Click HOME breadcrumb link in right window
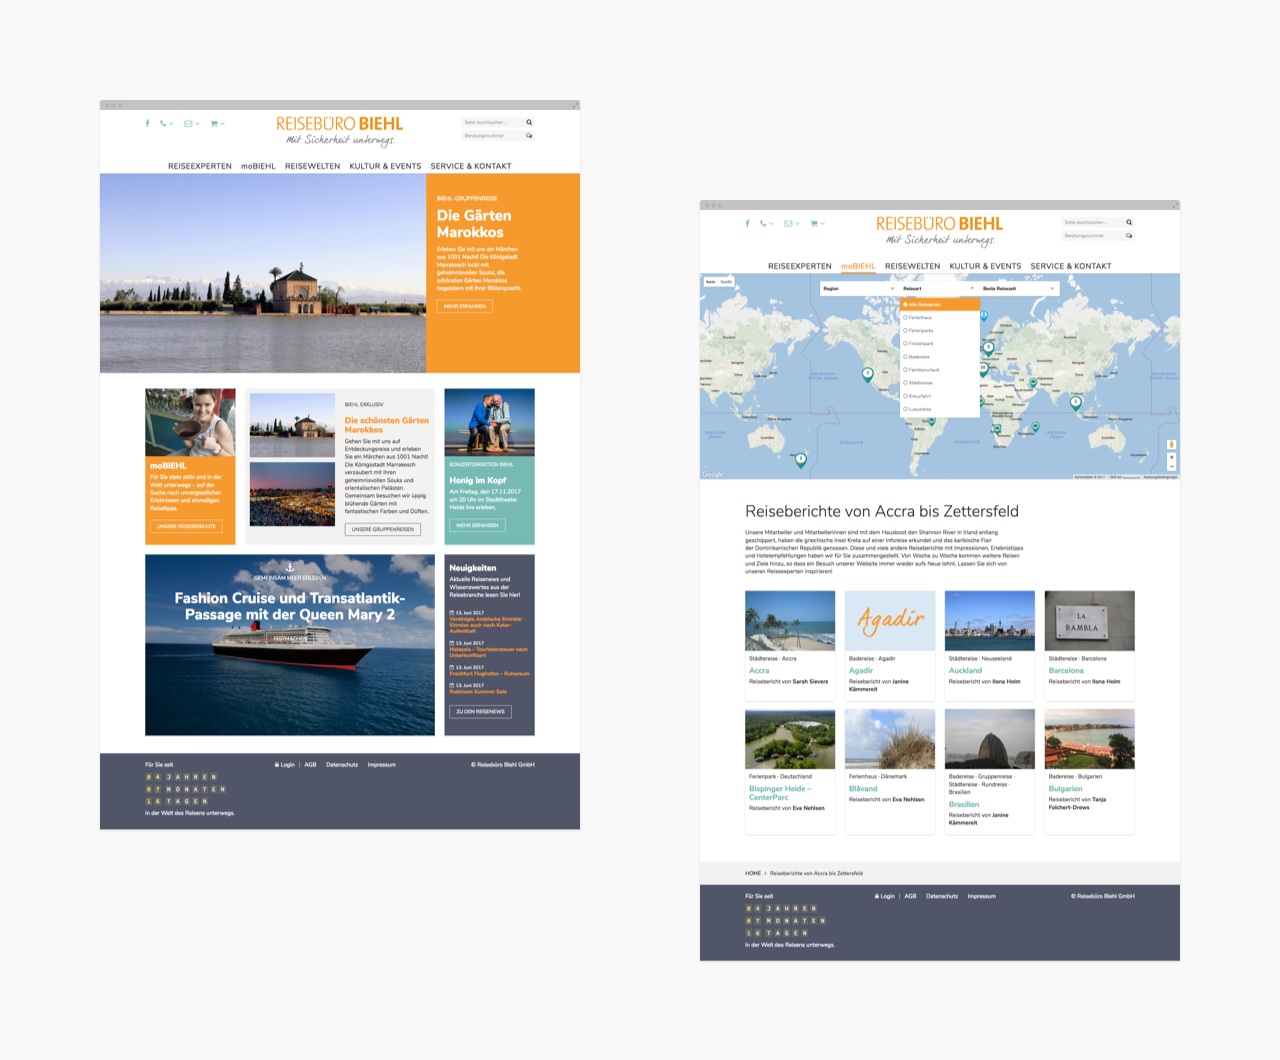 click(753, 873)
